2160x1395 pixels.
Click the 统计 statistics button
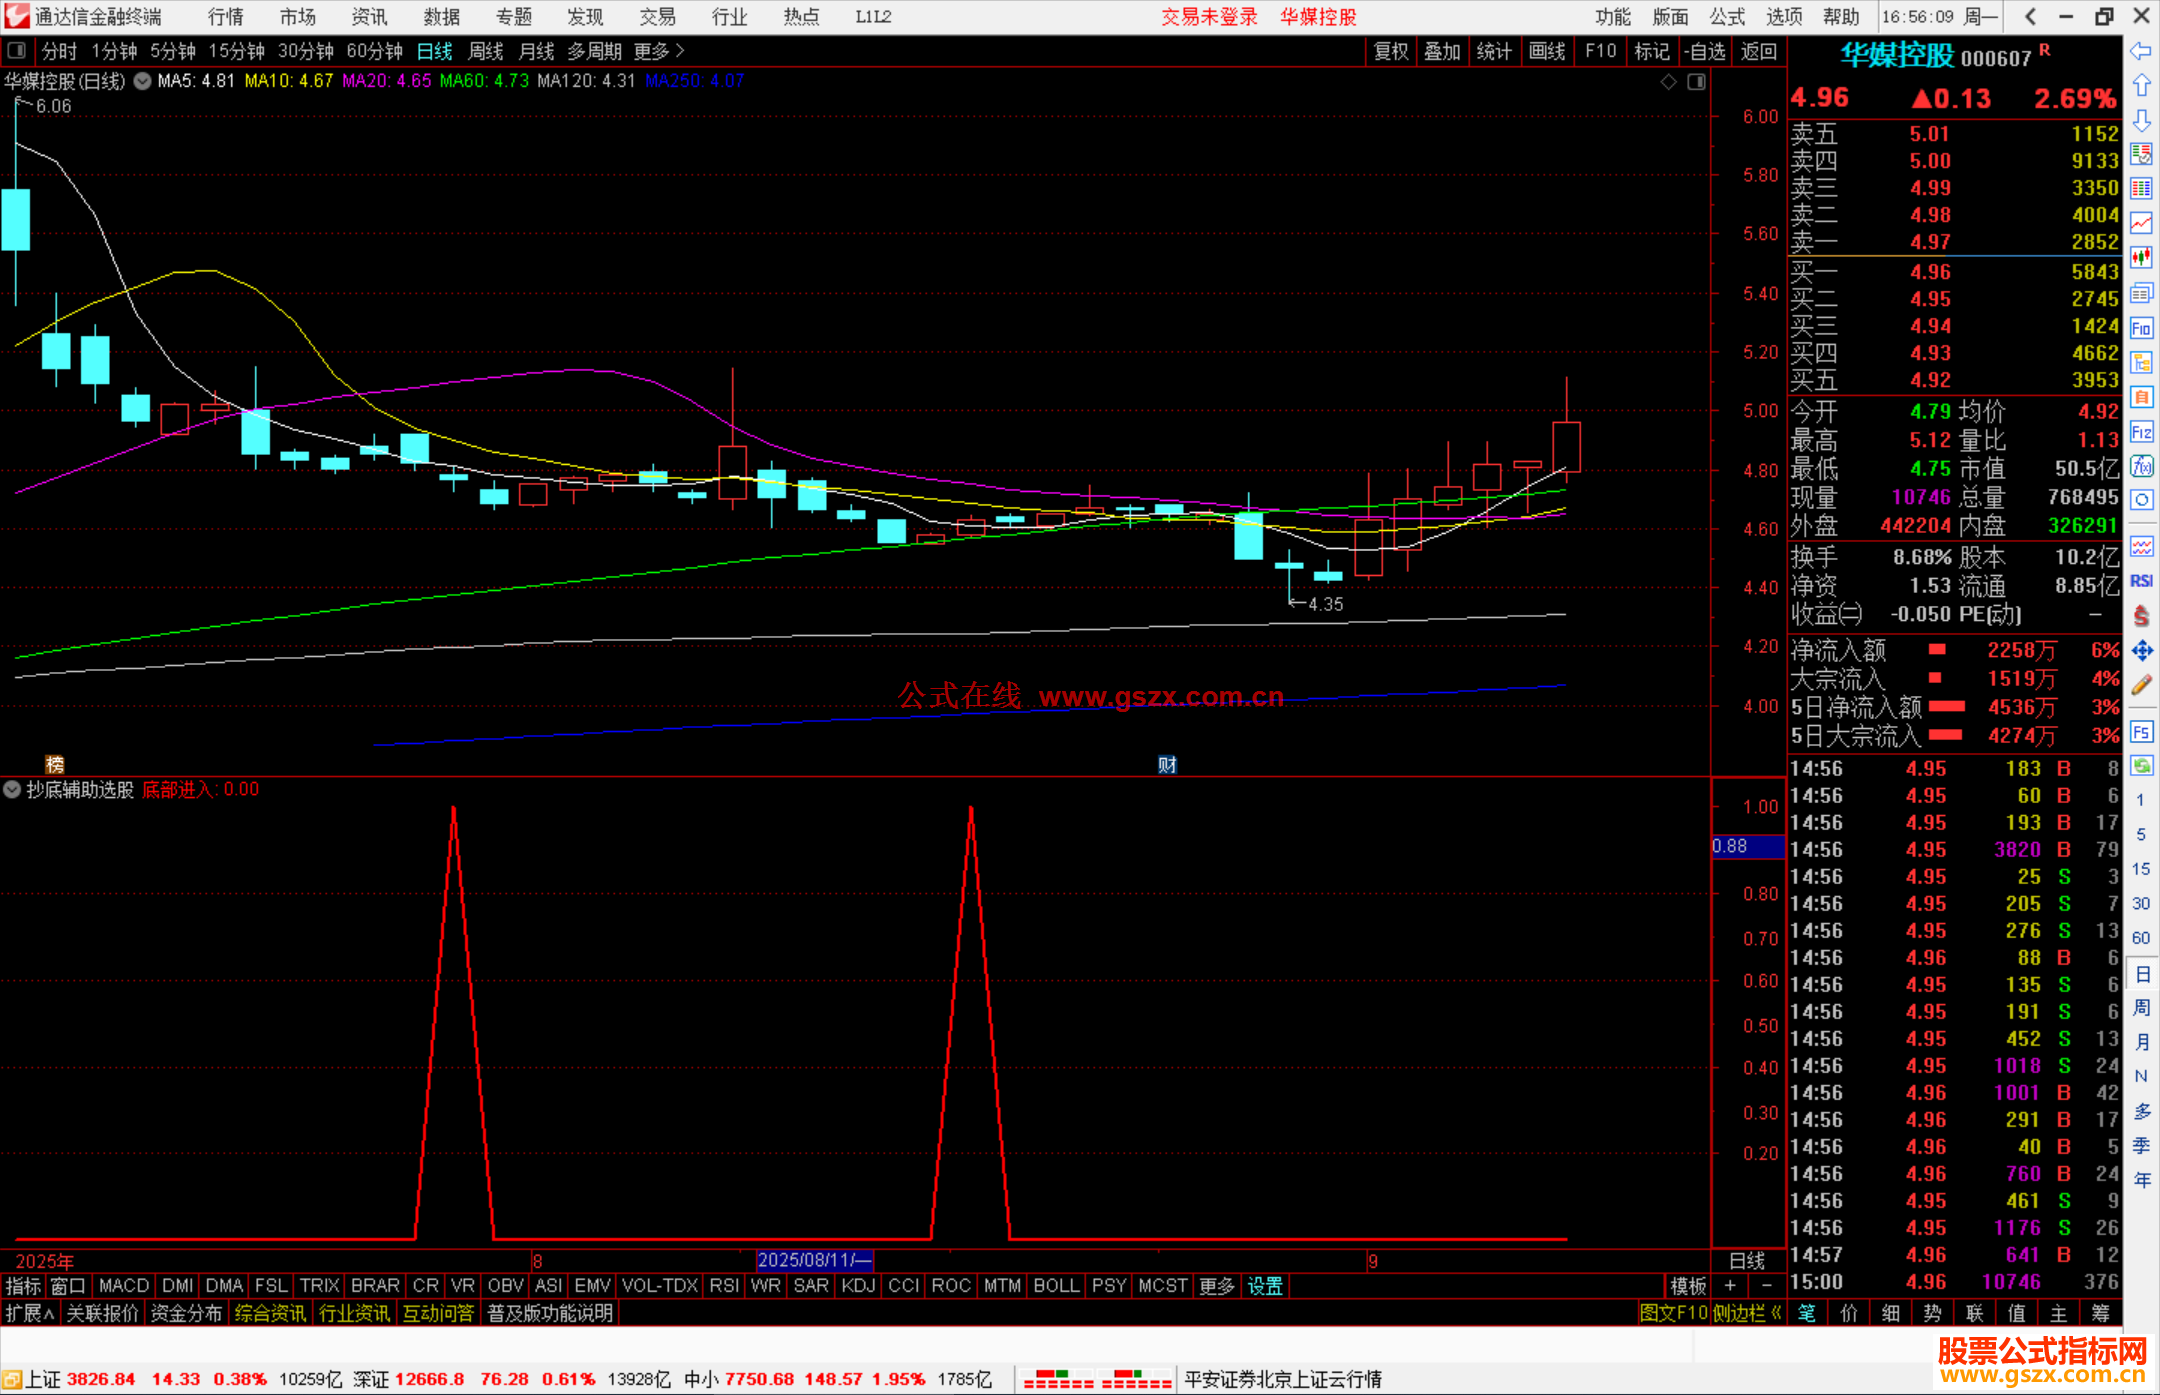coord(1494,51)
